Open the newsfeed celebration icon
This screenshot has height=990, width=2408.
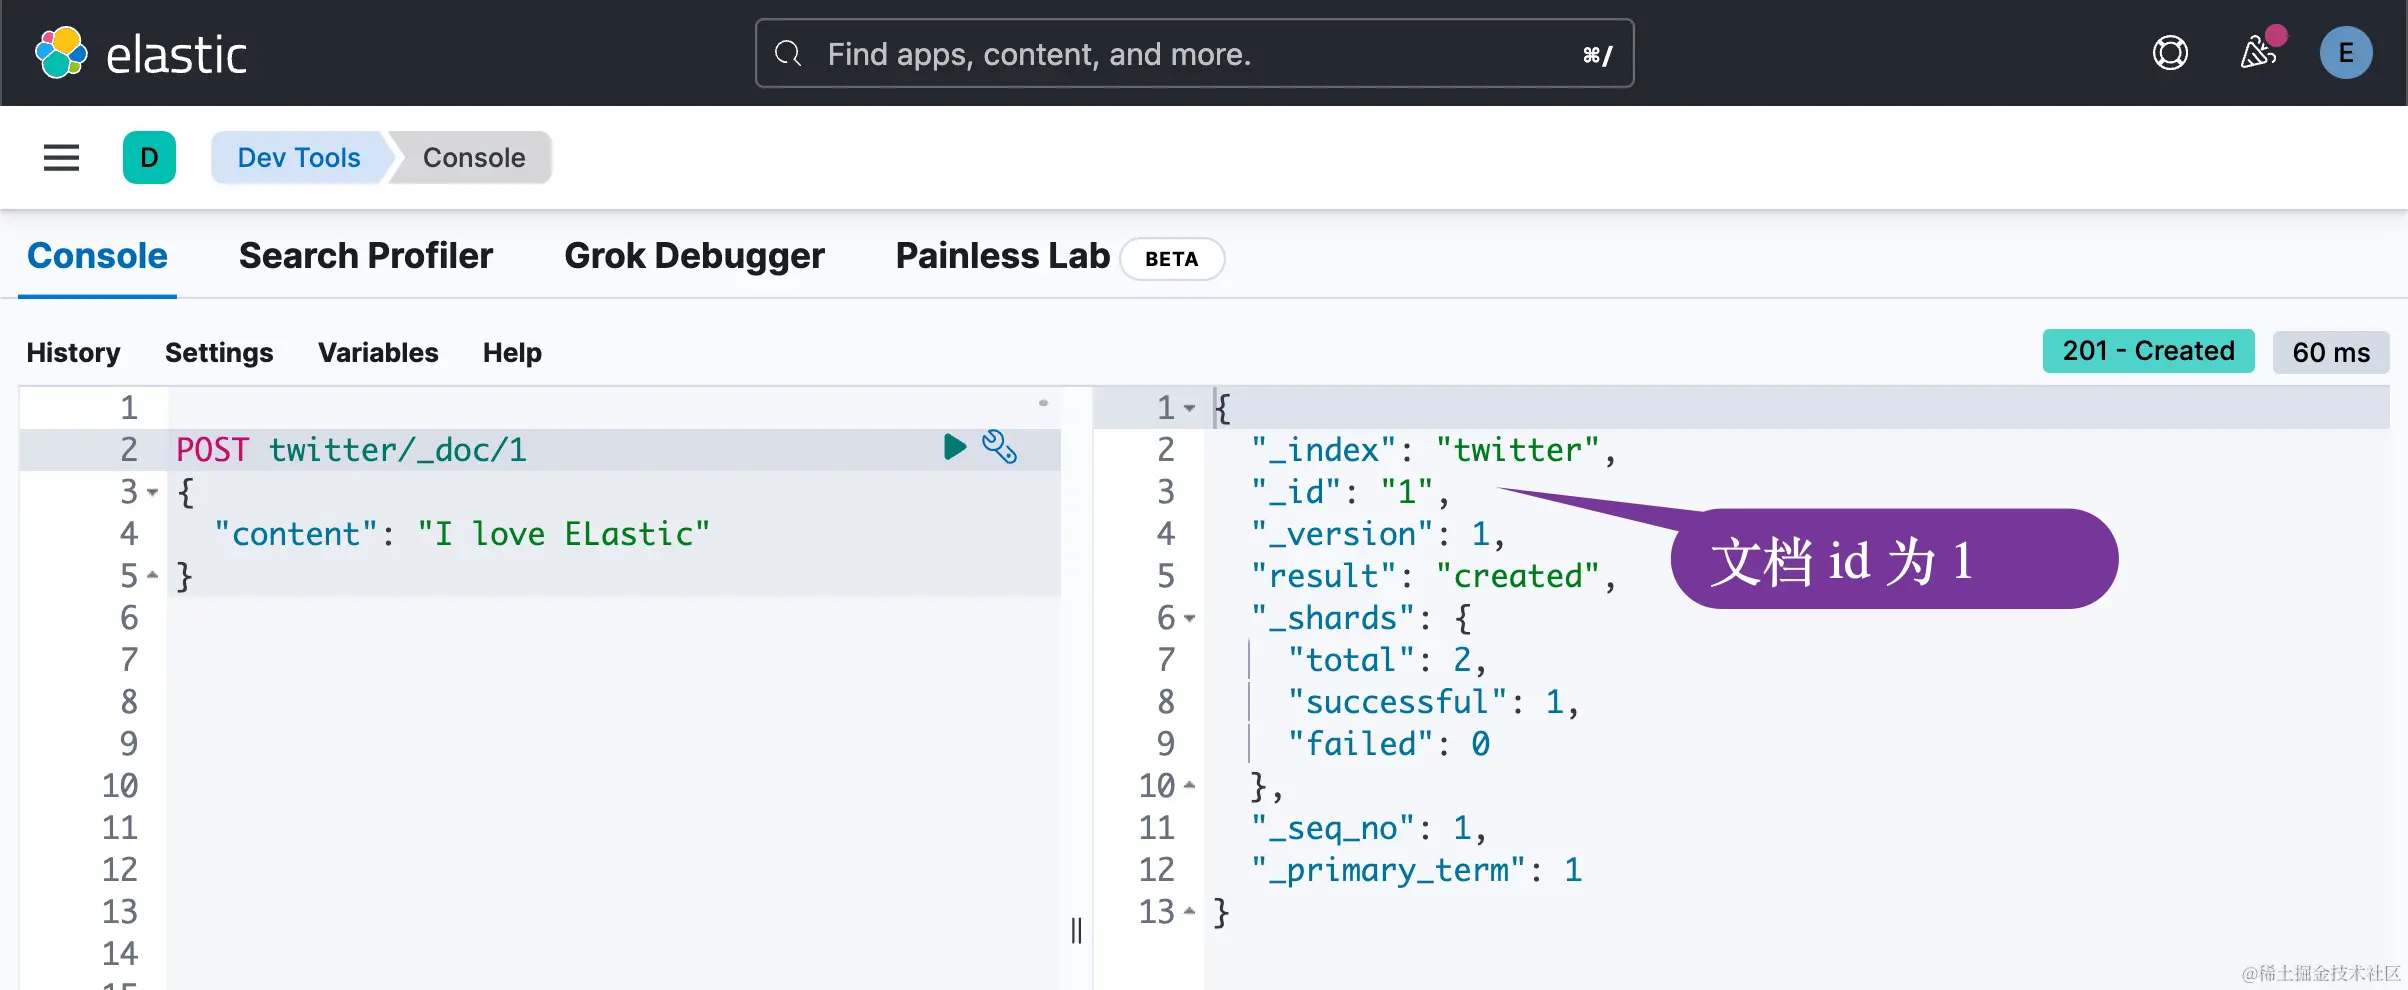pos(2259,53)
